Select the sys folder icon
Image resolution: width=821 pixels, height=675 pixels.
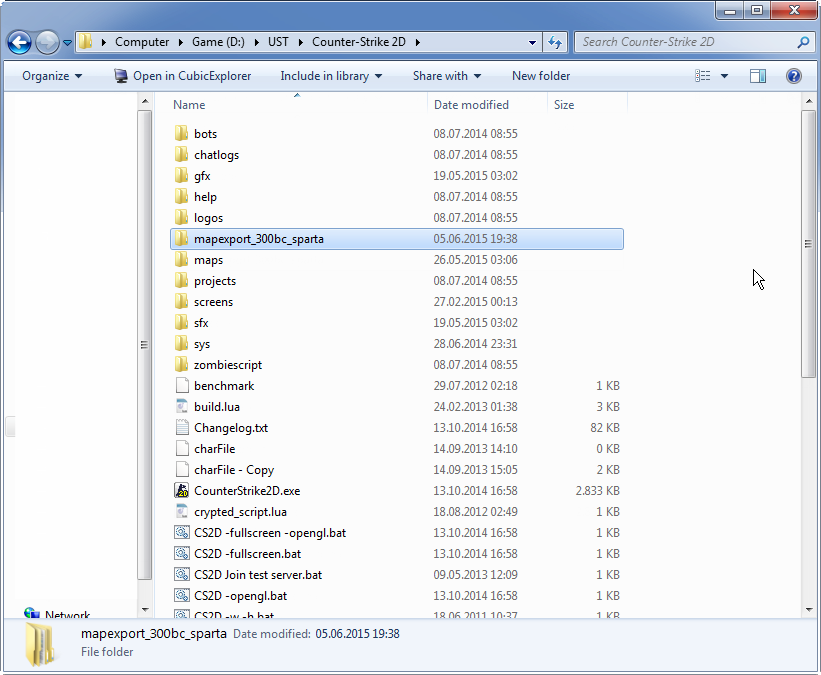pos(181,344)
